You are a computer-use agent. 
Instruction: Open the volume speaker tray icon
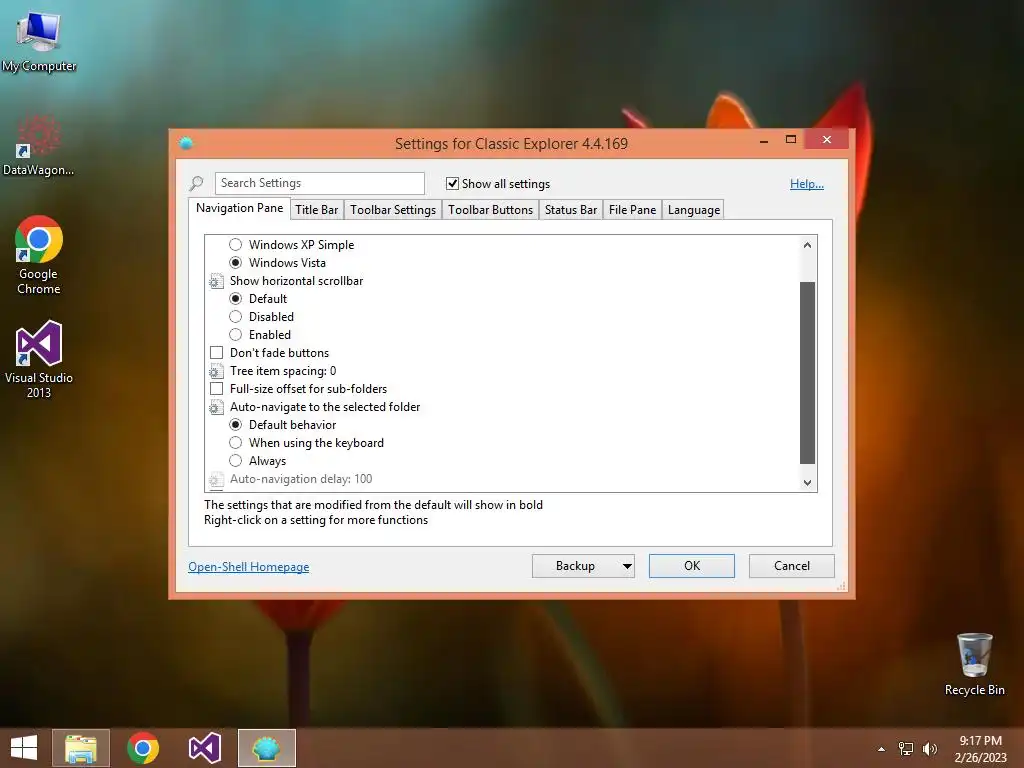point(929,749)
